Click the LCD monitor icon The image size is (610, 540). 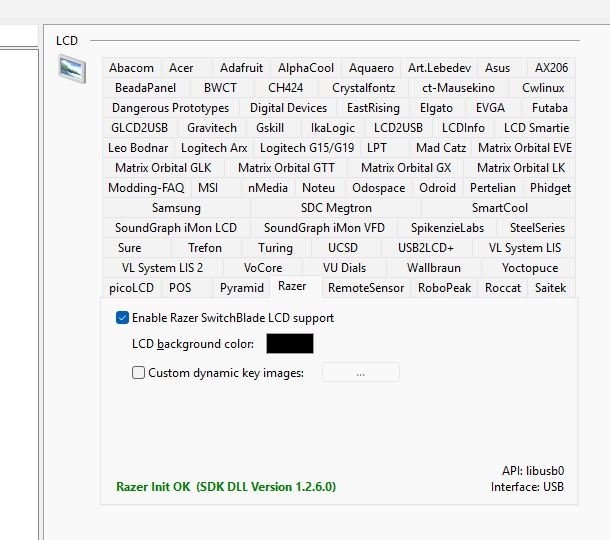72,69
